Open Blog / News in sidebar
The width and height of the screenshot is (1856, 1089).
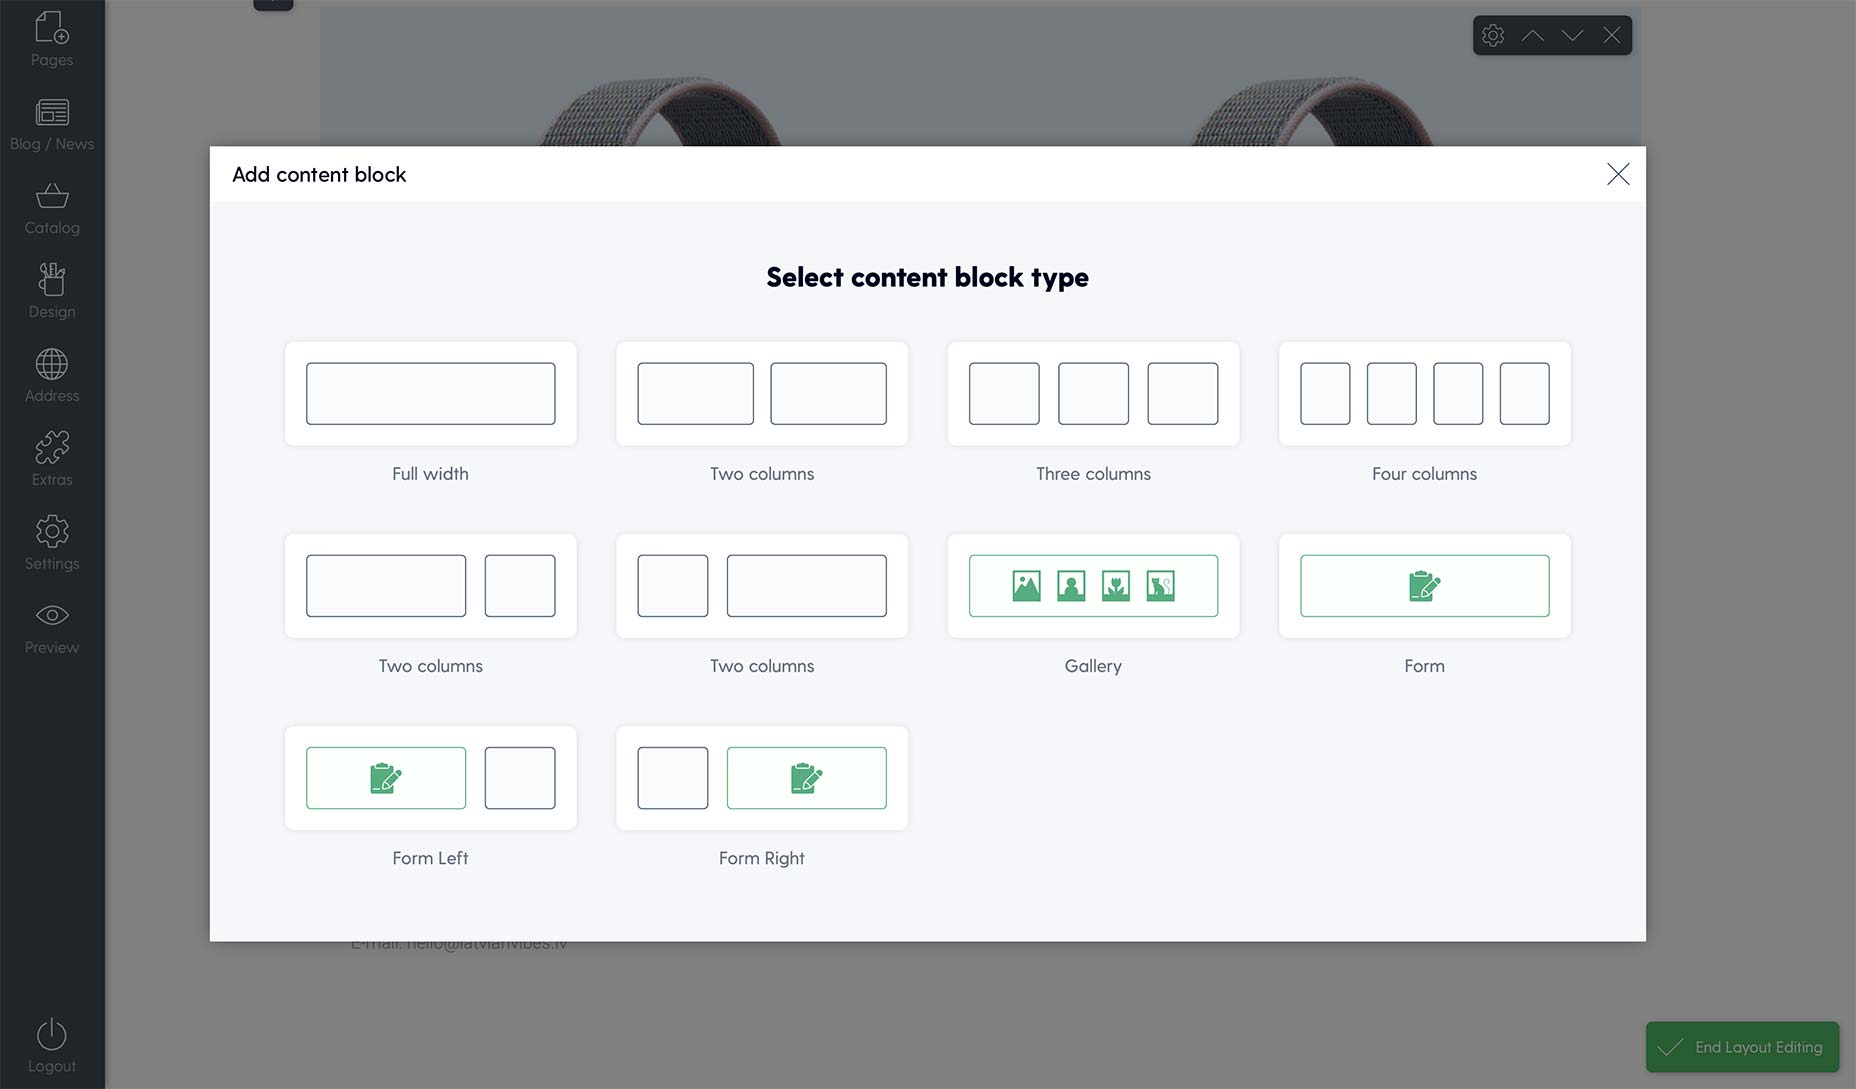click(52, 124)
